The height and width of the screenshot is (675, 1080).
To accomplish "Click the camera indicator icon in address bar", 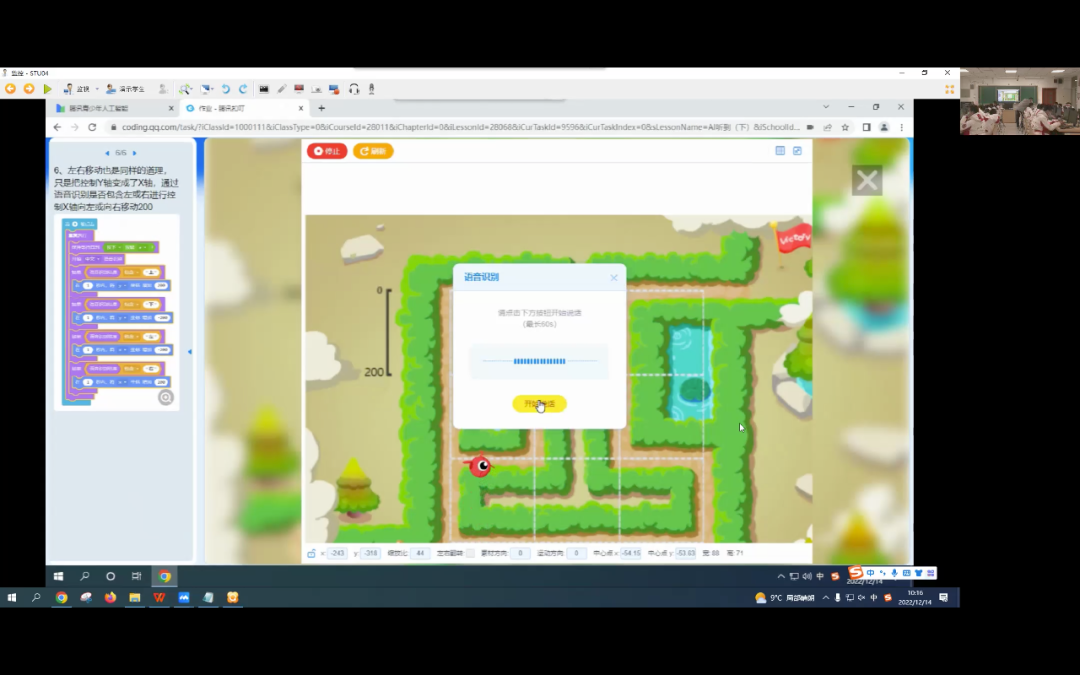I will tap(810, 127).
